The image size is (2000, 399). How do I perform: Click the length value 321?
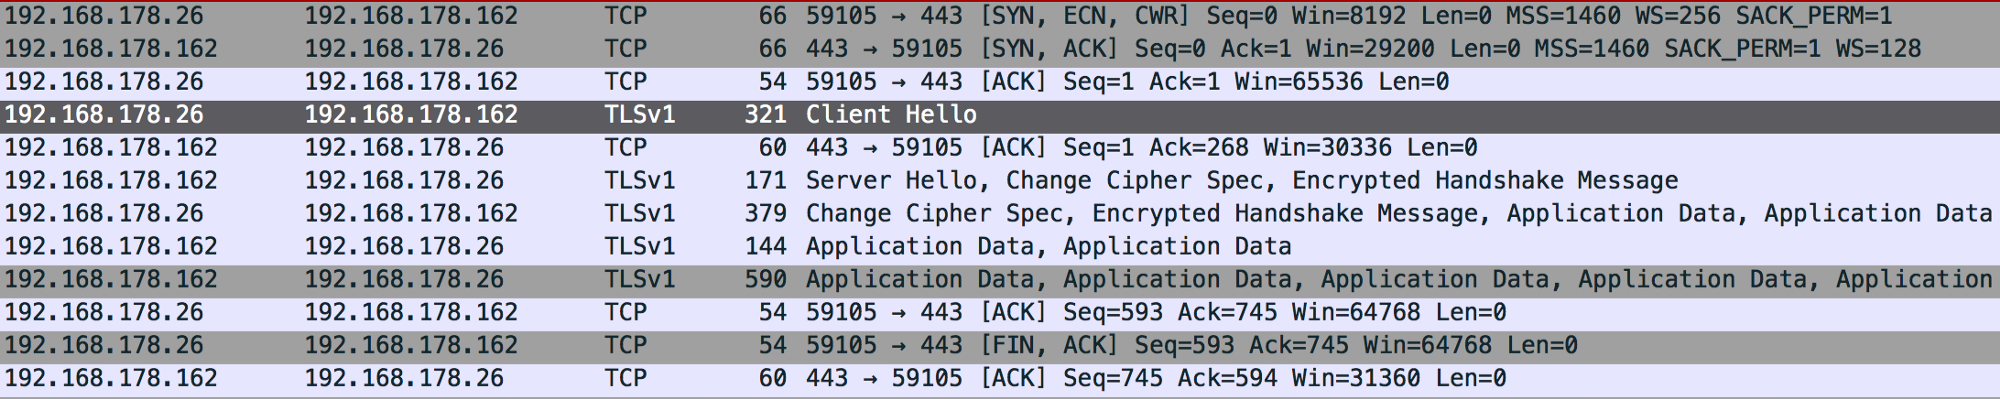pyautogui.click(x=765, y=115)
